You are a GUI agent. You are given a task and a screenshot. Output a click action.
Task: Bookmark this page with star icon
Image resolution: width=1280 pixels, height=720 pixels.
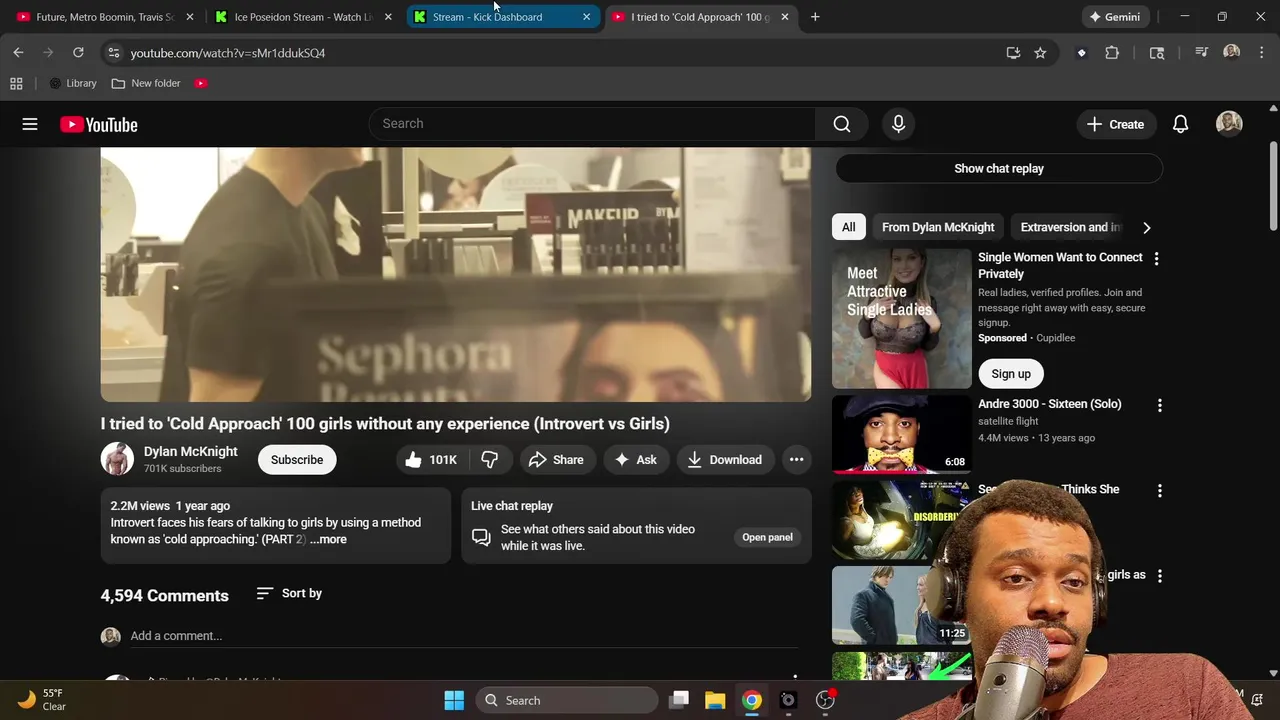[x=1040, y=53]
